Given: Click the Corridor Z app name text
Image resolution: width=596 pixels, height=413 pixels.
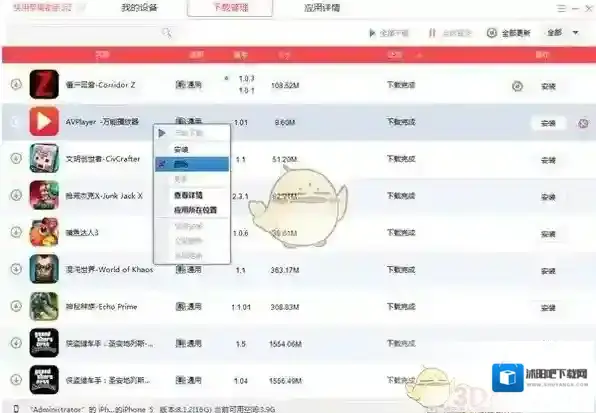Looking at the screenshot, I should coord(100,85).
